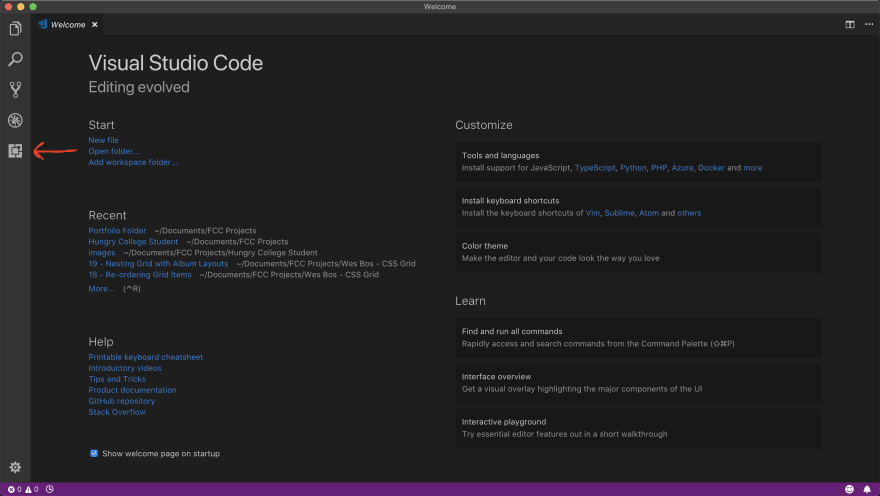Open recent Portfolio Folder
The width and height of the screenshot is (880, 496).
[x=117, y=231]
